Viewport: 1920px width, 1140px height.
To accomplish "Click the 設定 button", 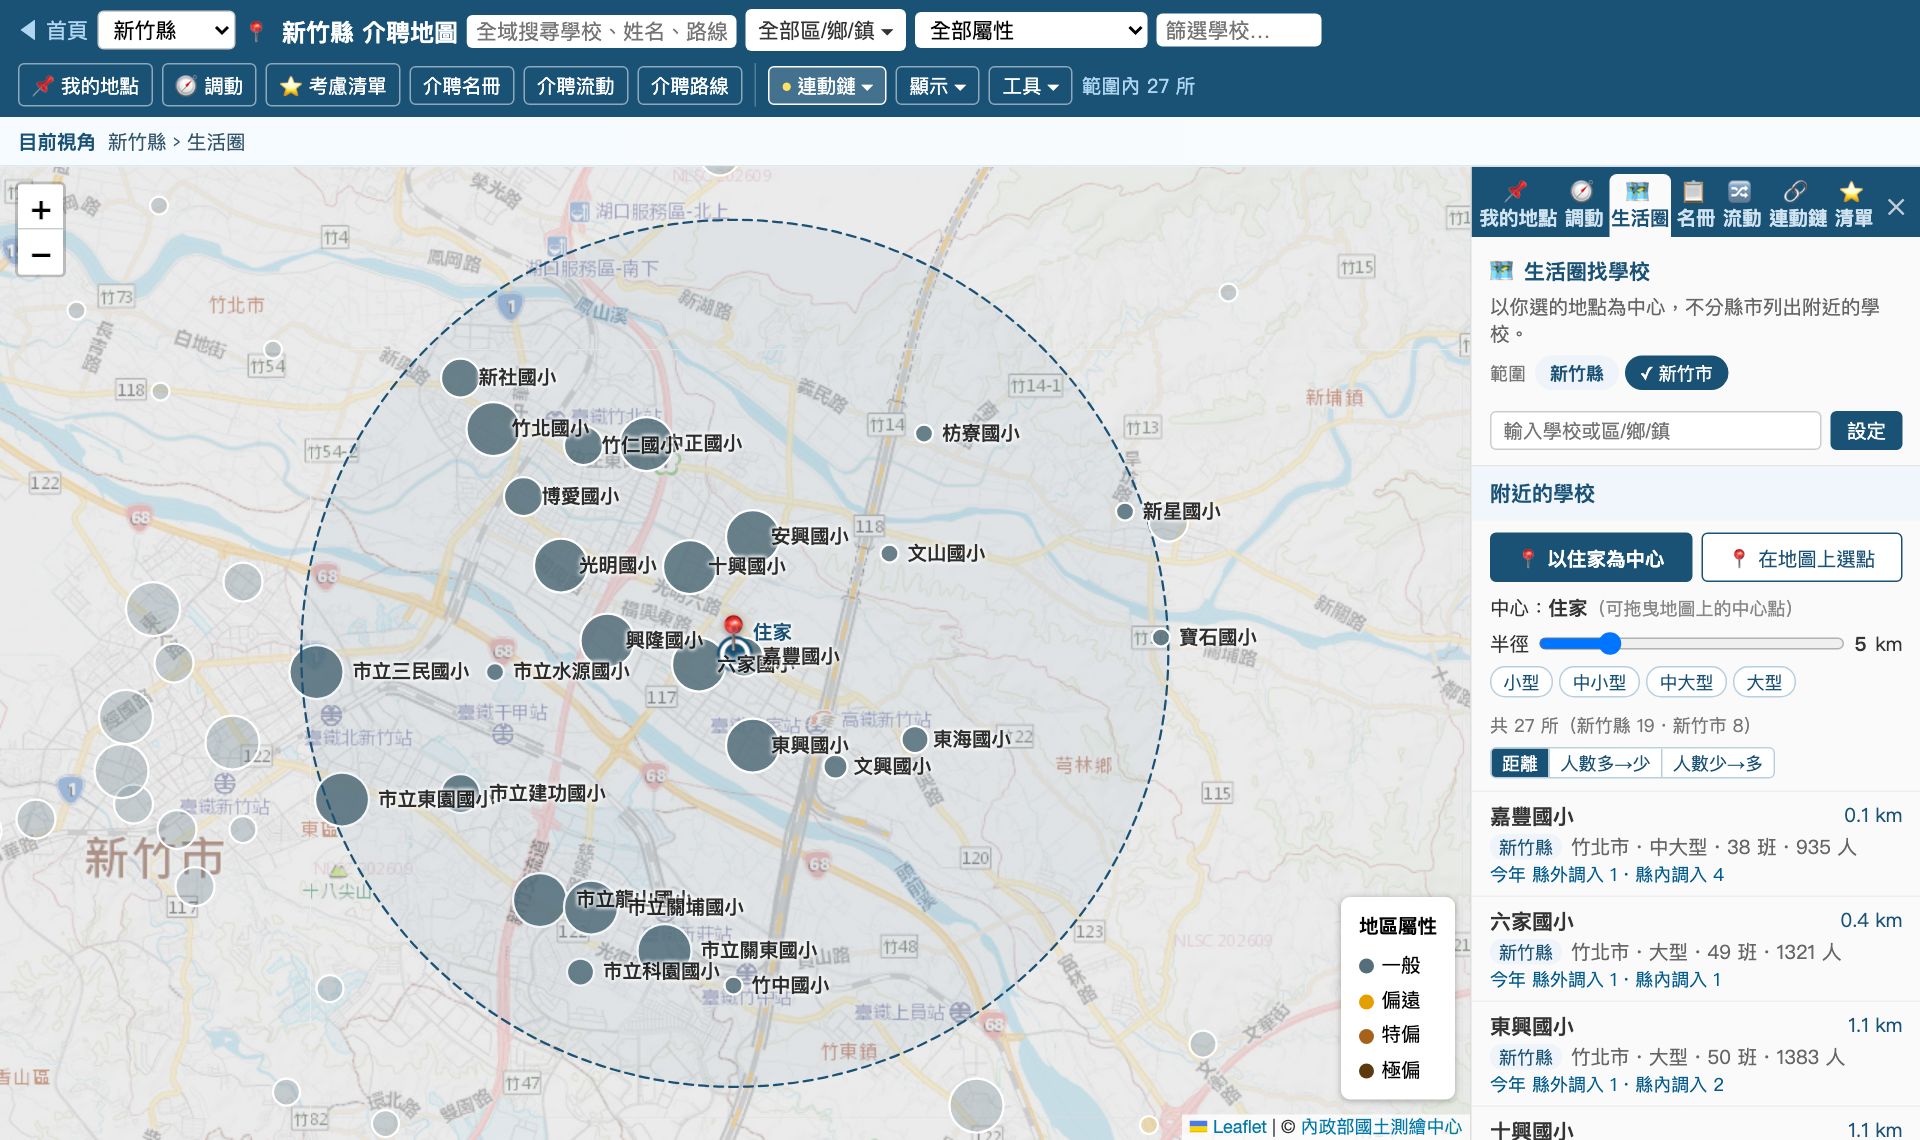I will coord(1866,431).
